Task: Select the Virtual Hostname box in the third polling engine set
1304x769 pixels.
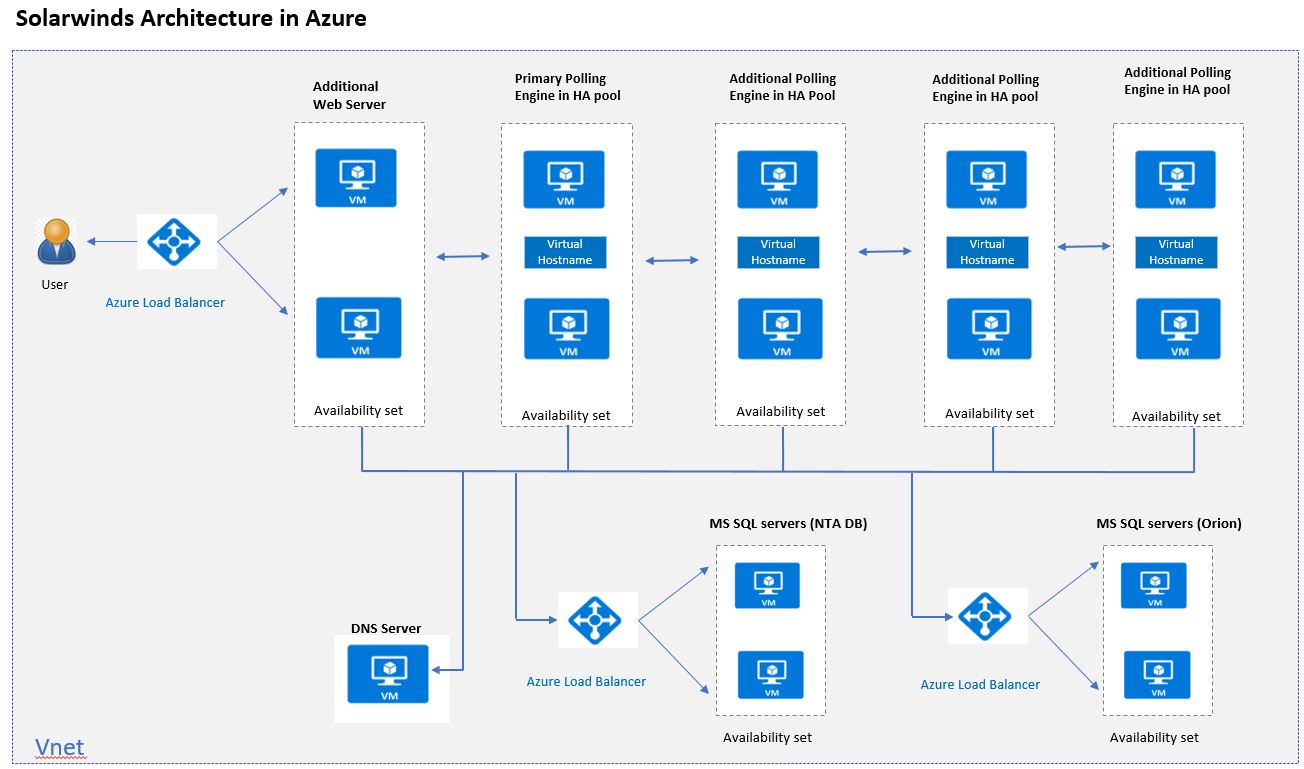Action: (987, 252)
